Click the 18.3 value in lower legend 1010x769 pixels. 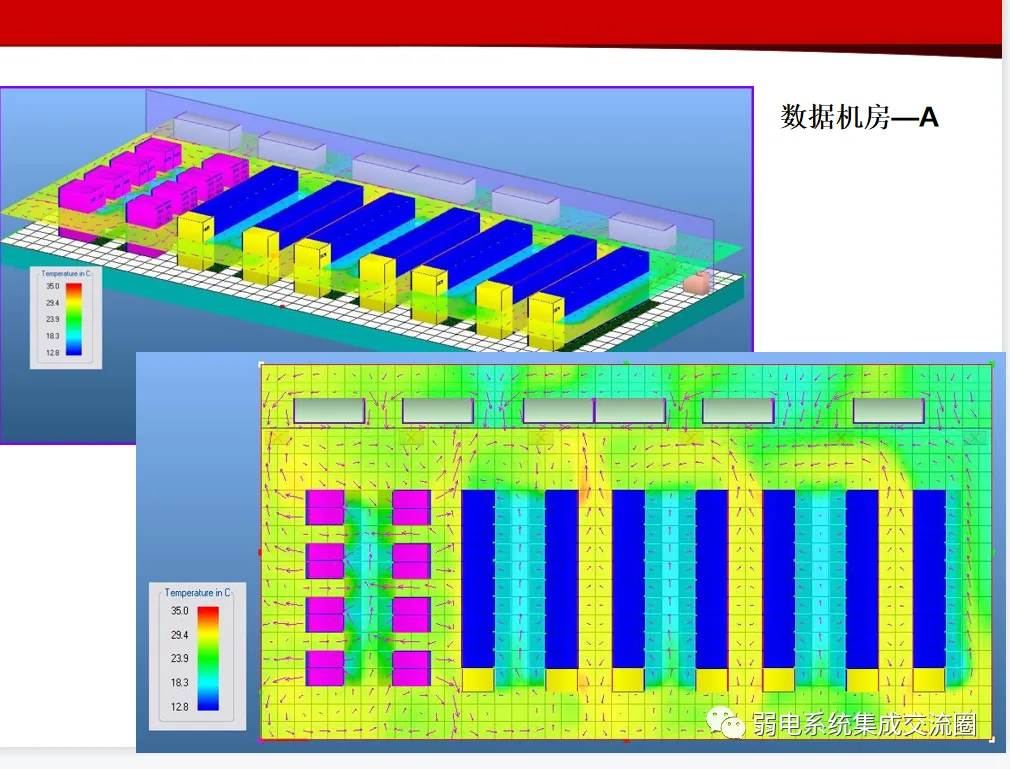(x=180, y=682)
